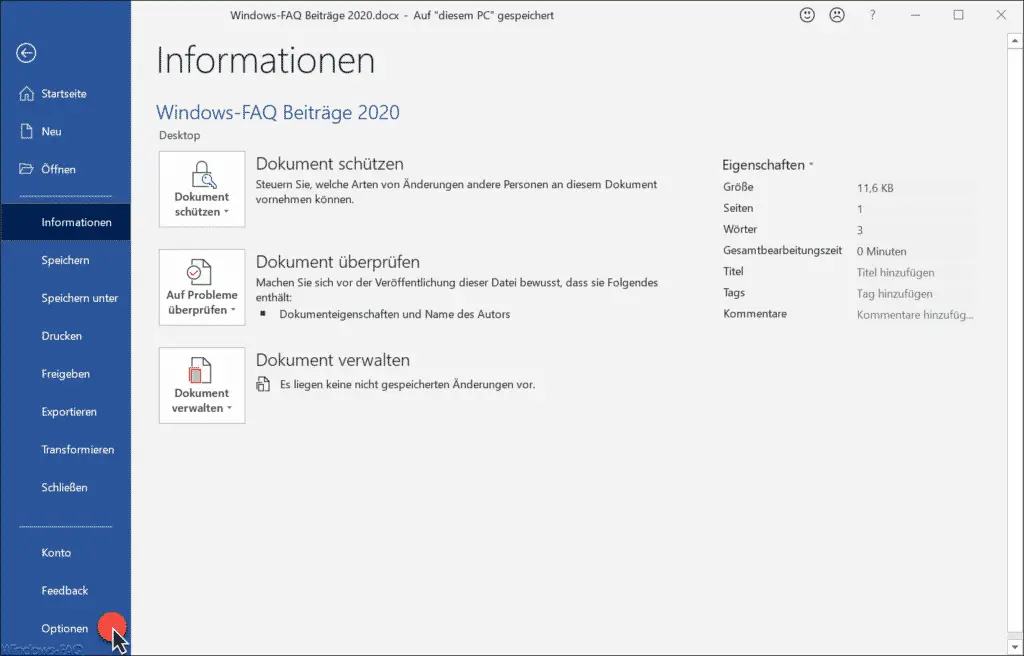Send a frown via sad face icon

pos(837,14)
